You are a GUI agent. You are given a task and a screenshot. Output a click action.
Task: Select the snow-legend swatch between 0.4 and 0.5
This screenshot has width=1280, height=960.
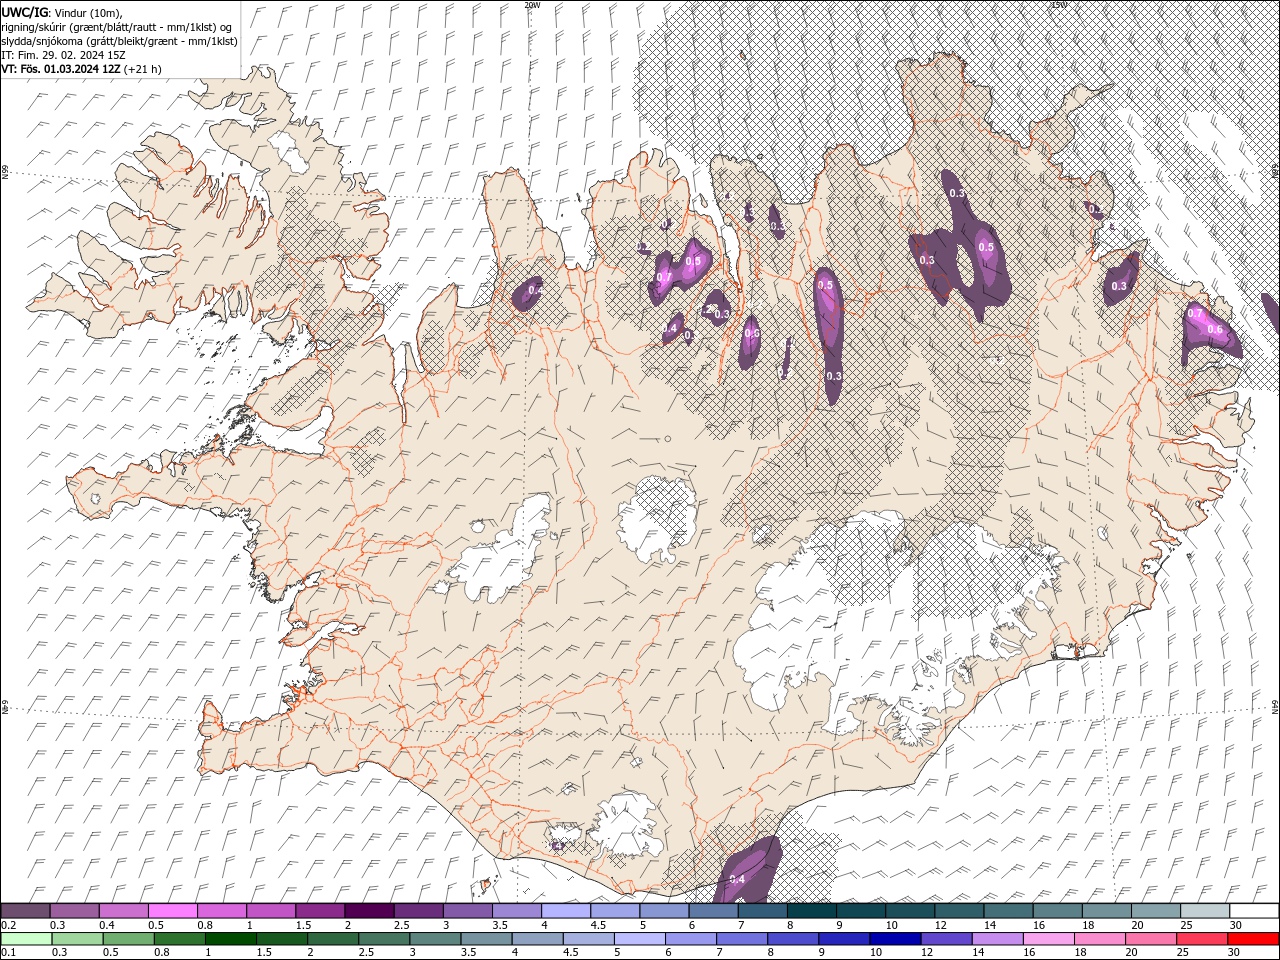point(123,911)
